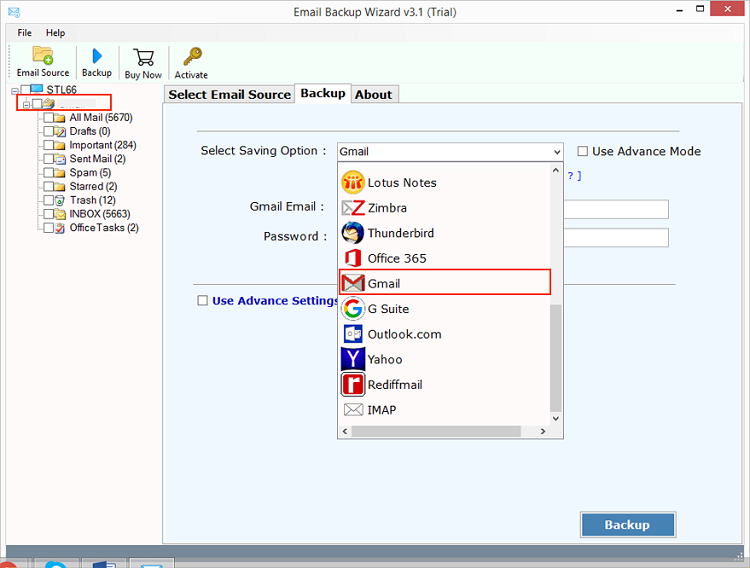Select the Starred (2) tree row
Viewport: 750px width, 568px height.
[93, 186]
